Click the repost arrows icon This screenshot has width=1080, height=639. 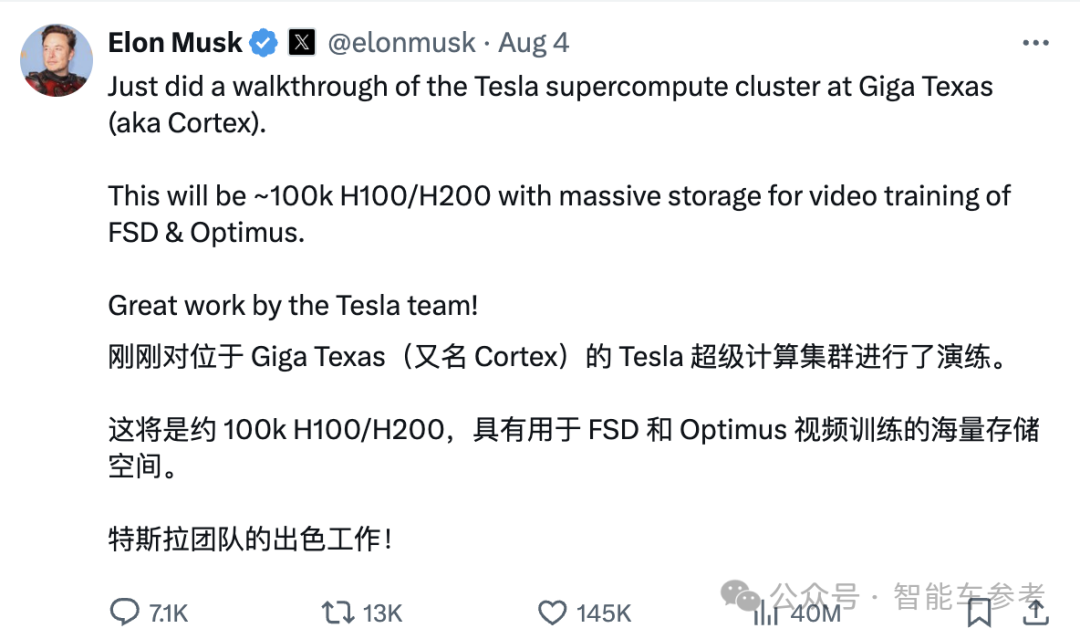pyautogui.click(x=335, y=611)
